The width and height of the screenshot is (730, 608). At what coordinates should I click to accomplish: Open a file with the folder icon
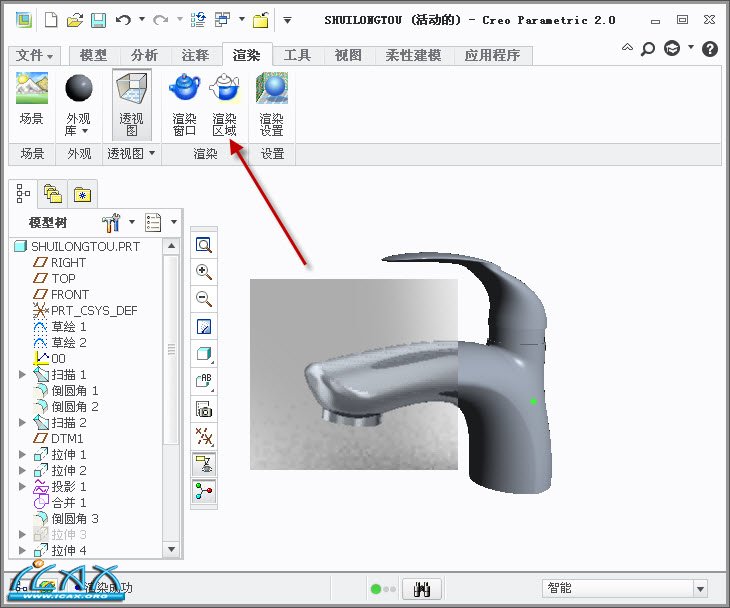(x=74, y=20)
